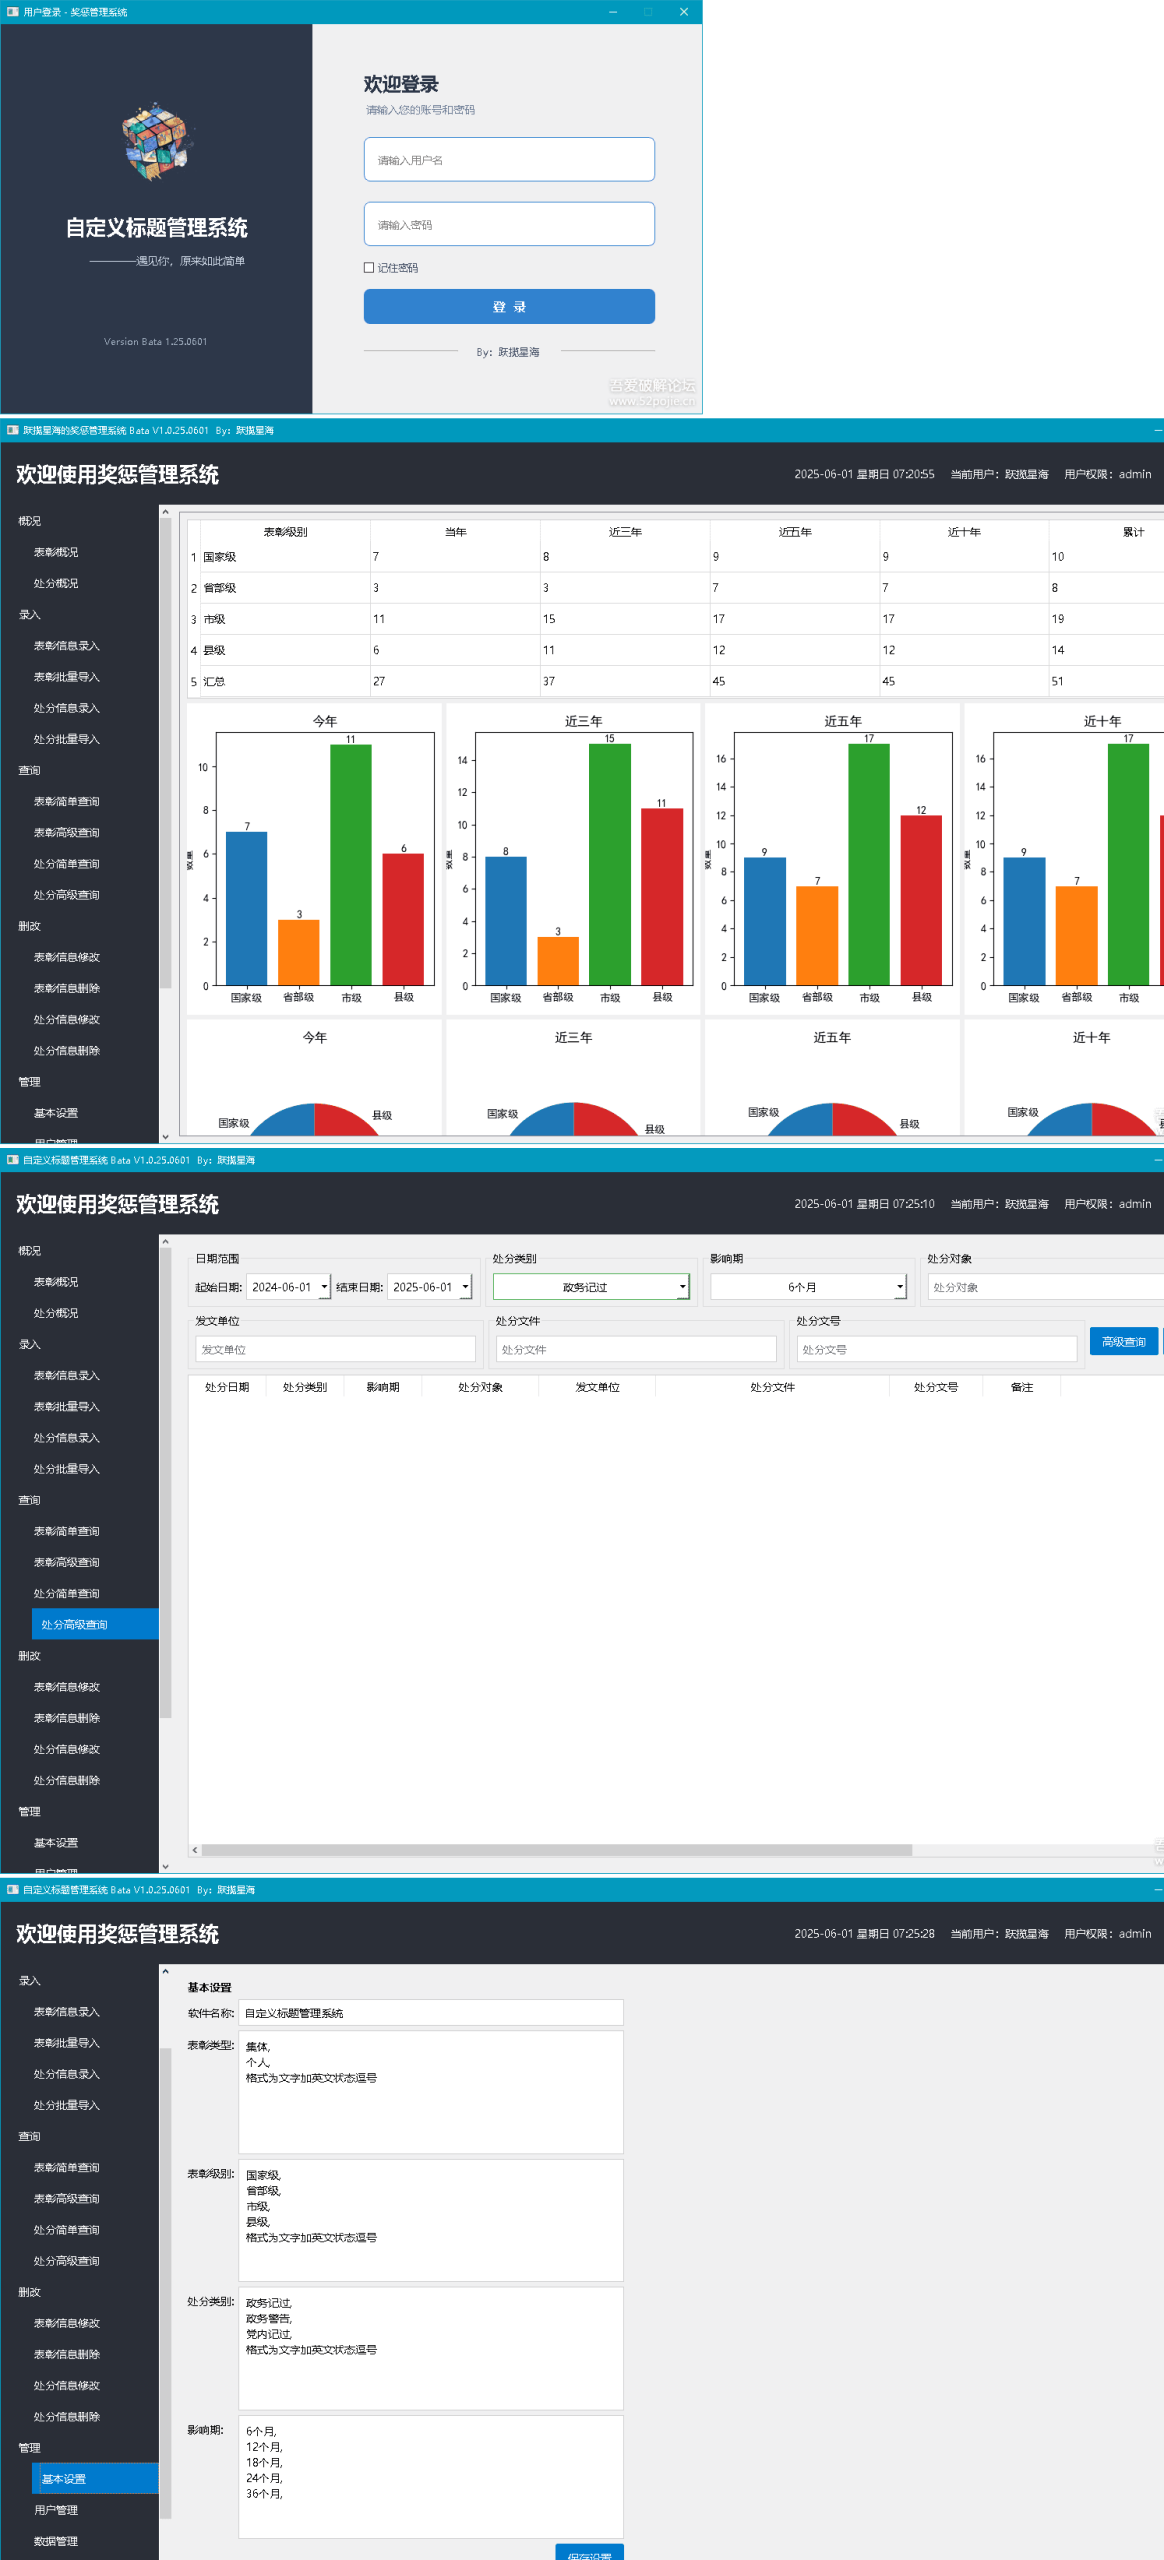Click the 保存设置 button
The width and height of the screenshot is (1164, 2560).
point(589,2553)
